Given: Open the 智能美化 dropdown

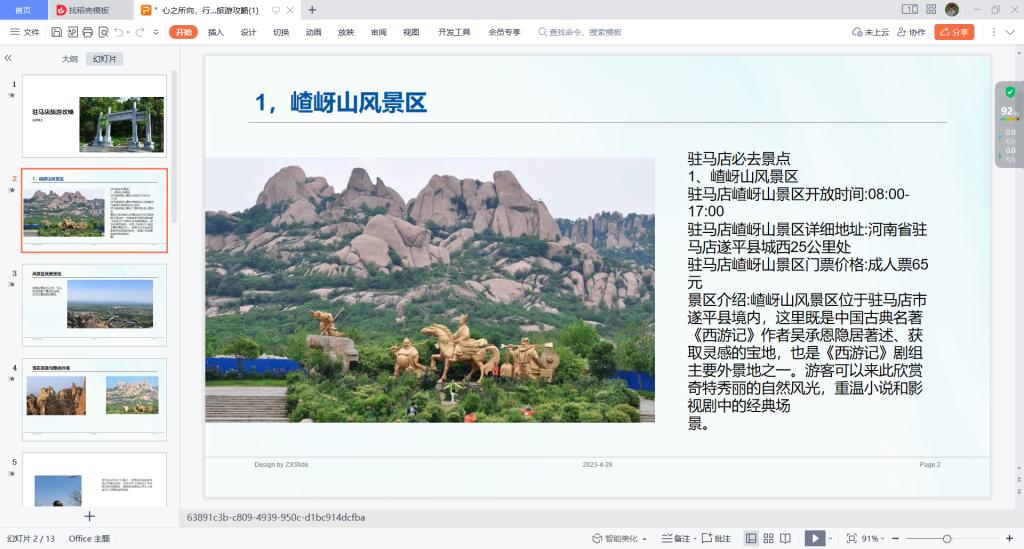Looking at the screenshot, I should [x=619, y=538].
